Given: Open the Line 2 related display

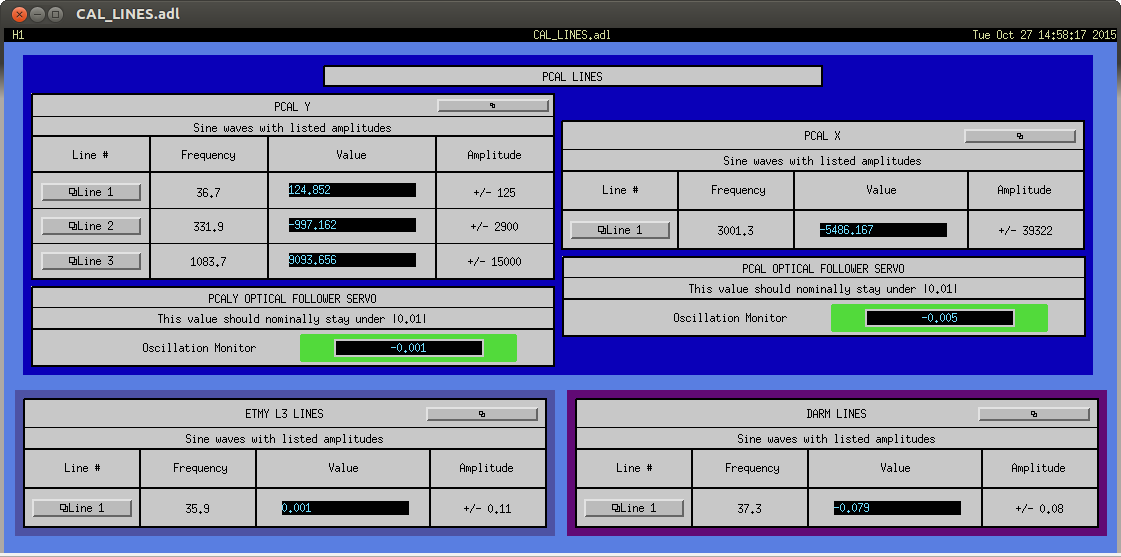Looking at the screenshot, I should coord(91,226).
